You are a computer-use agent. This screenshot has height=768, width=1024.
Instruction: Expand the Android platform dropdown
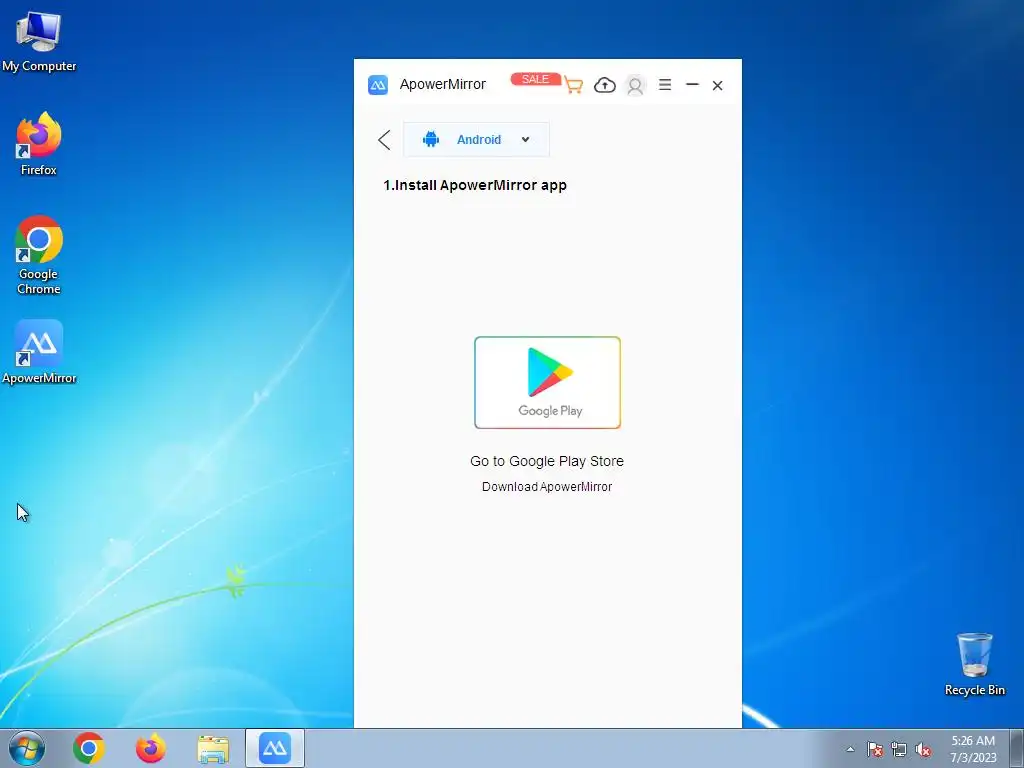[476, 140]
